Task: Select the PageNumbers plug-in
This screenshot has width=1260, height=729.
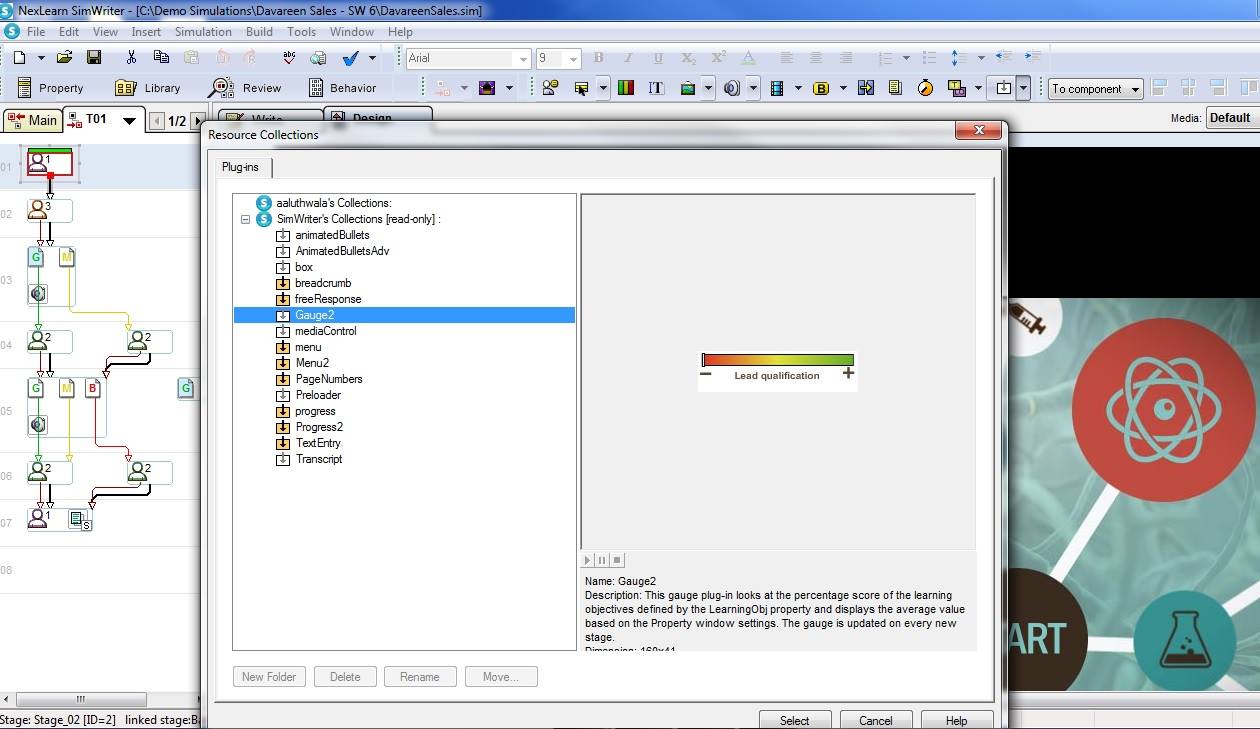Action: [x=329, y=379]
